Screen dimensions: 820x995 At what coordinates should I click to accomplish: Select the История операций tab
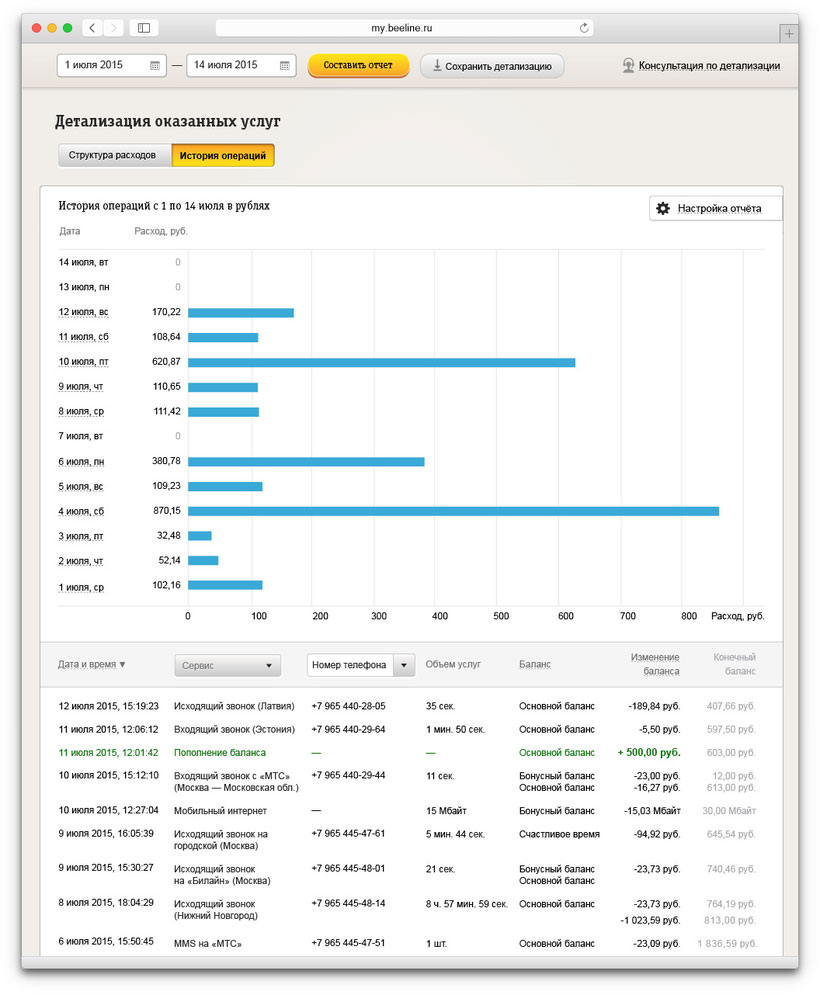(x=222, y=156)
